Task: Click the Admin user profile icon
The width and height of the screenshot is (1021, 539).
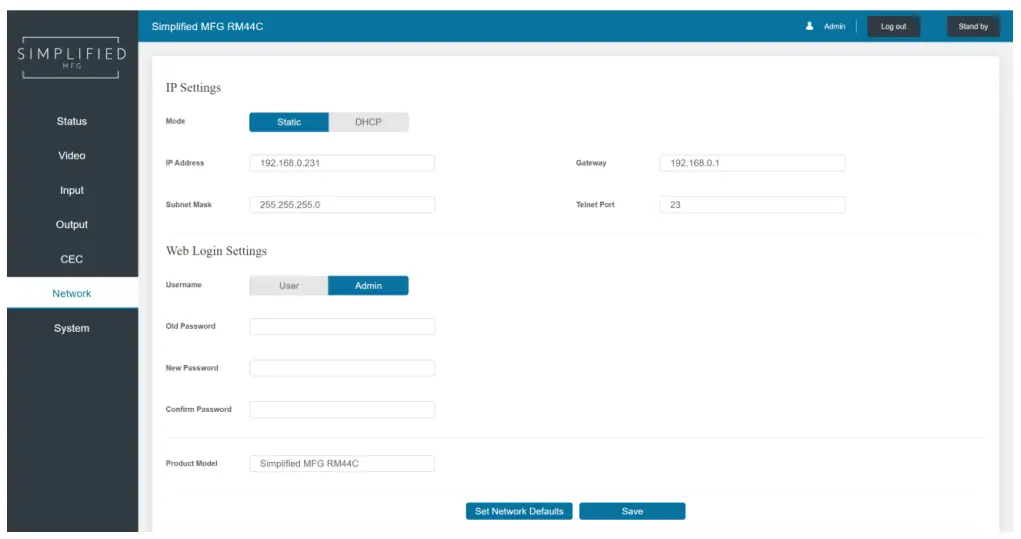Action: pyautogui.click(x=809, y=26)
